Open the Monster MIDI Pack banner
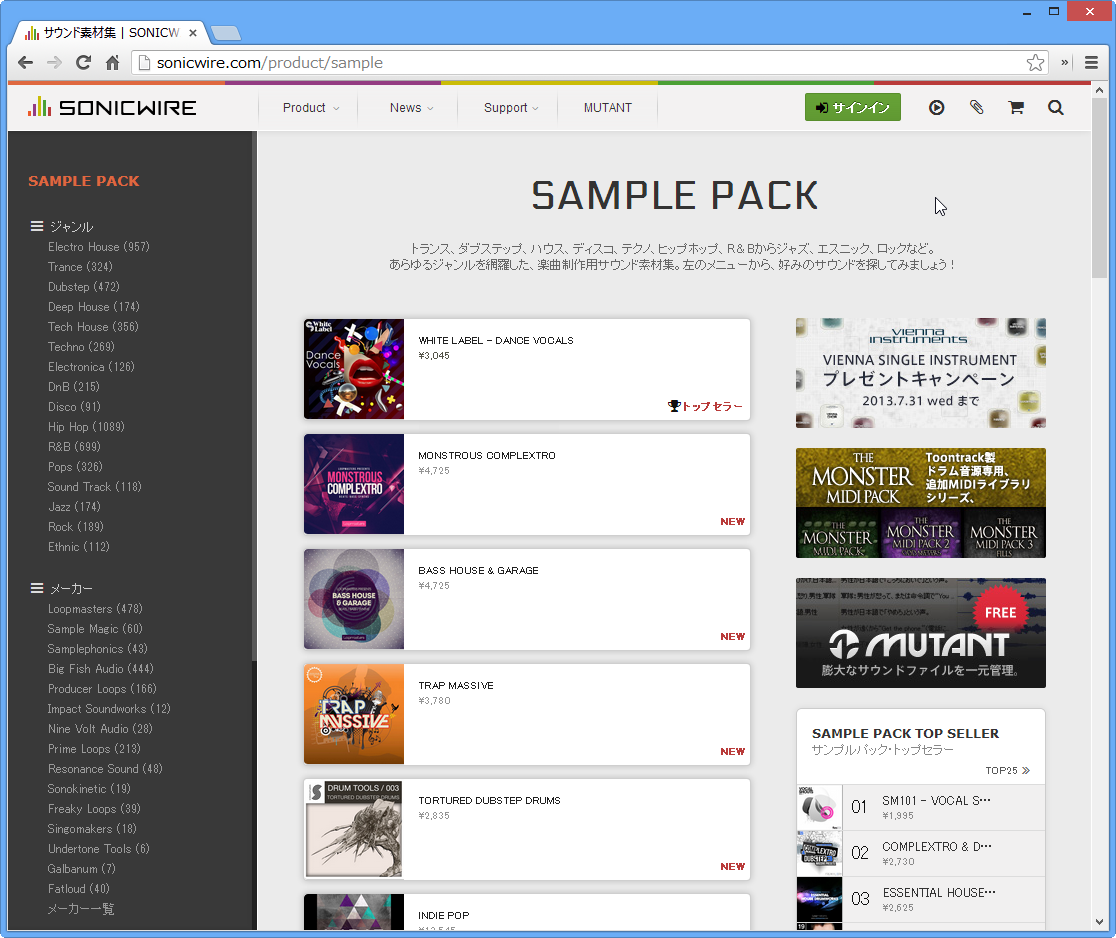 click(921, 502)
